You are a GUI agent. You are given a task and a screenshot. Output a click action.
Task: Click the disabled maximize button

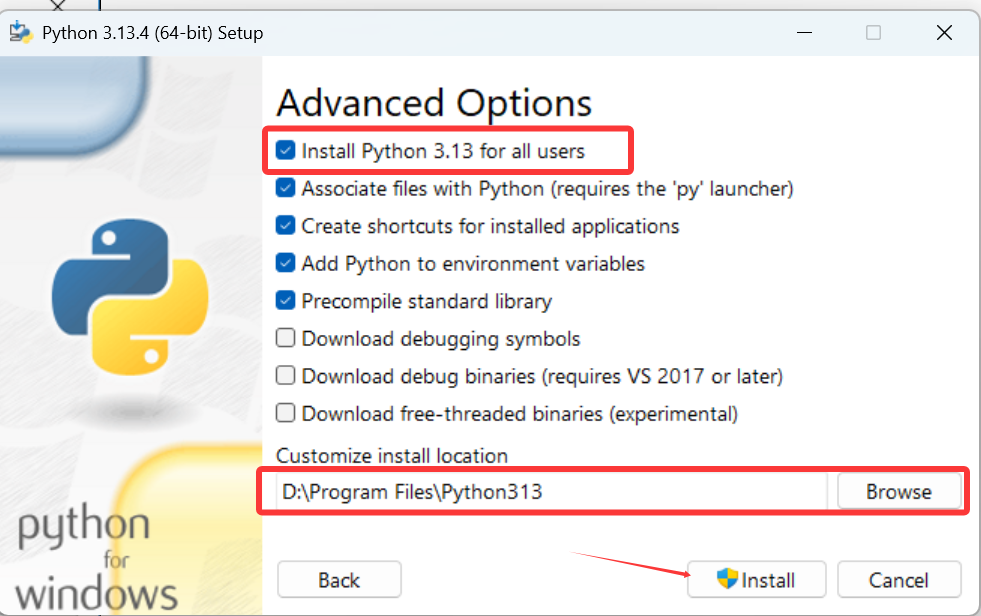click(x=873, y=33)
